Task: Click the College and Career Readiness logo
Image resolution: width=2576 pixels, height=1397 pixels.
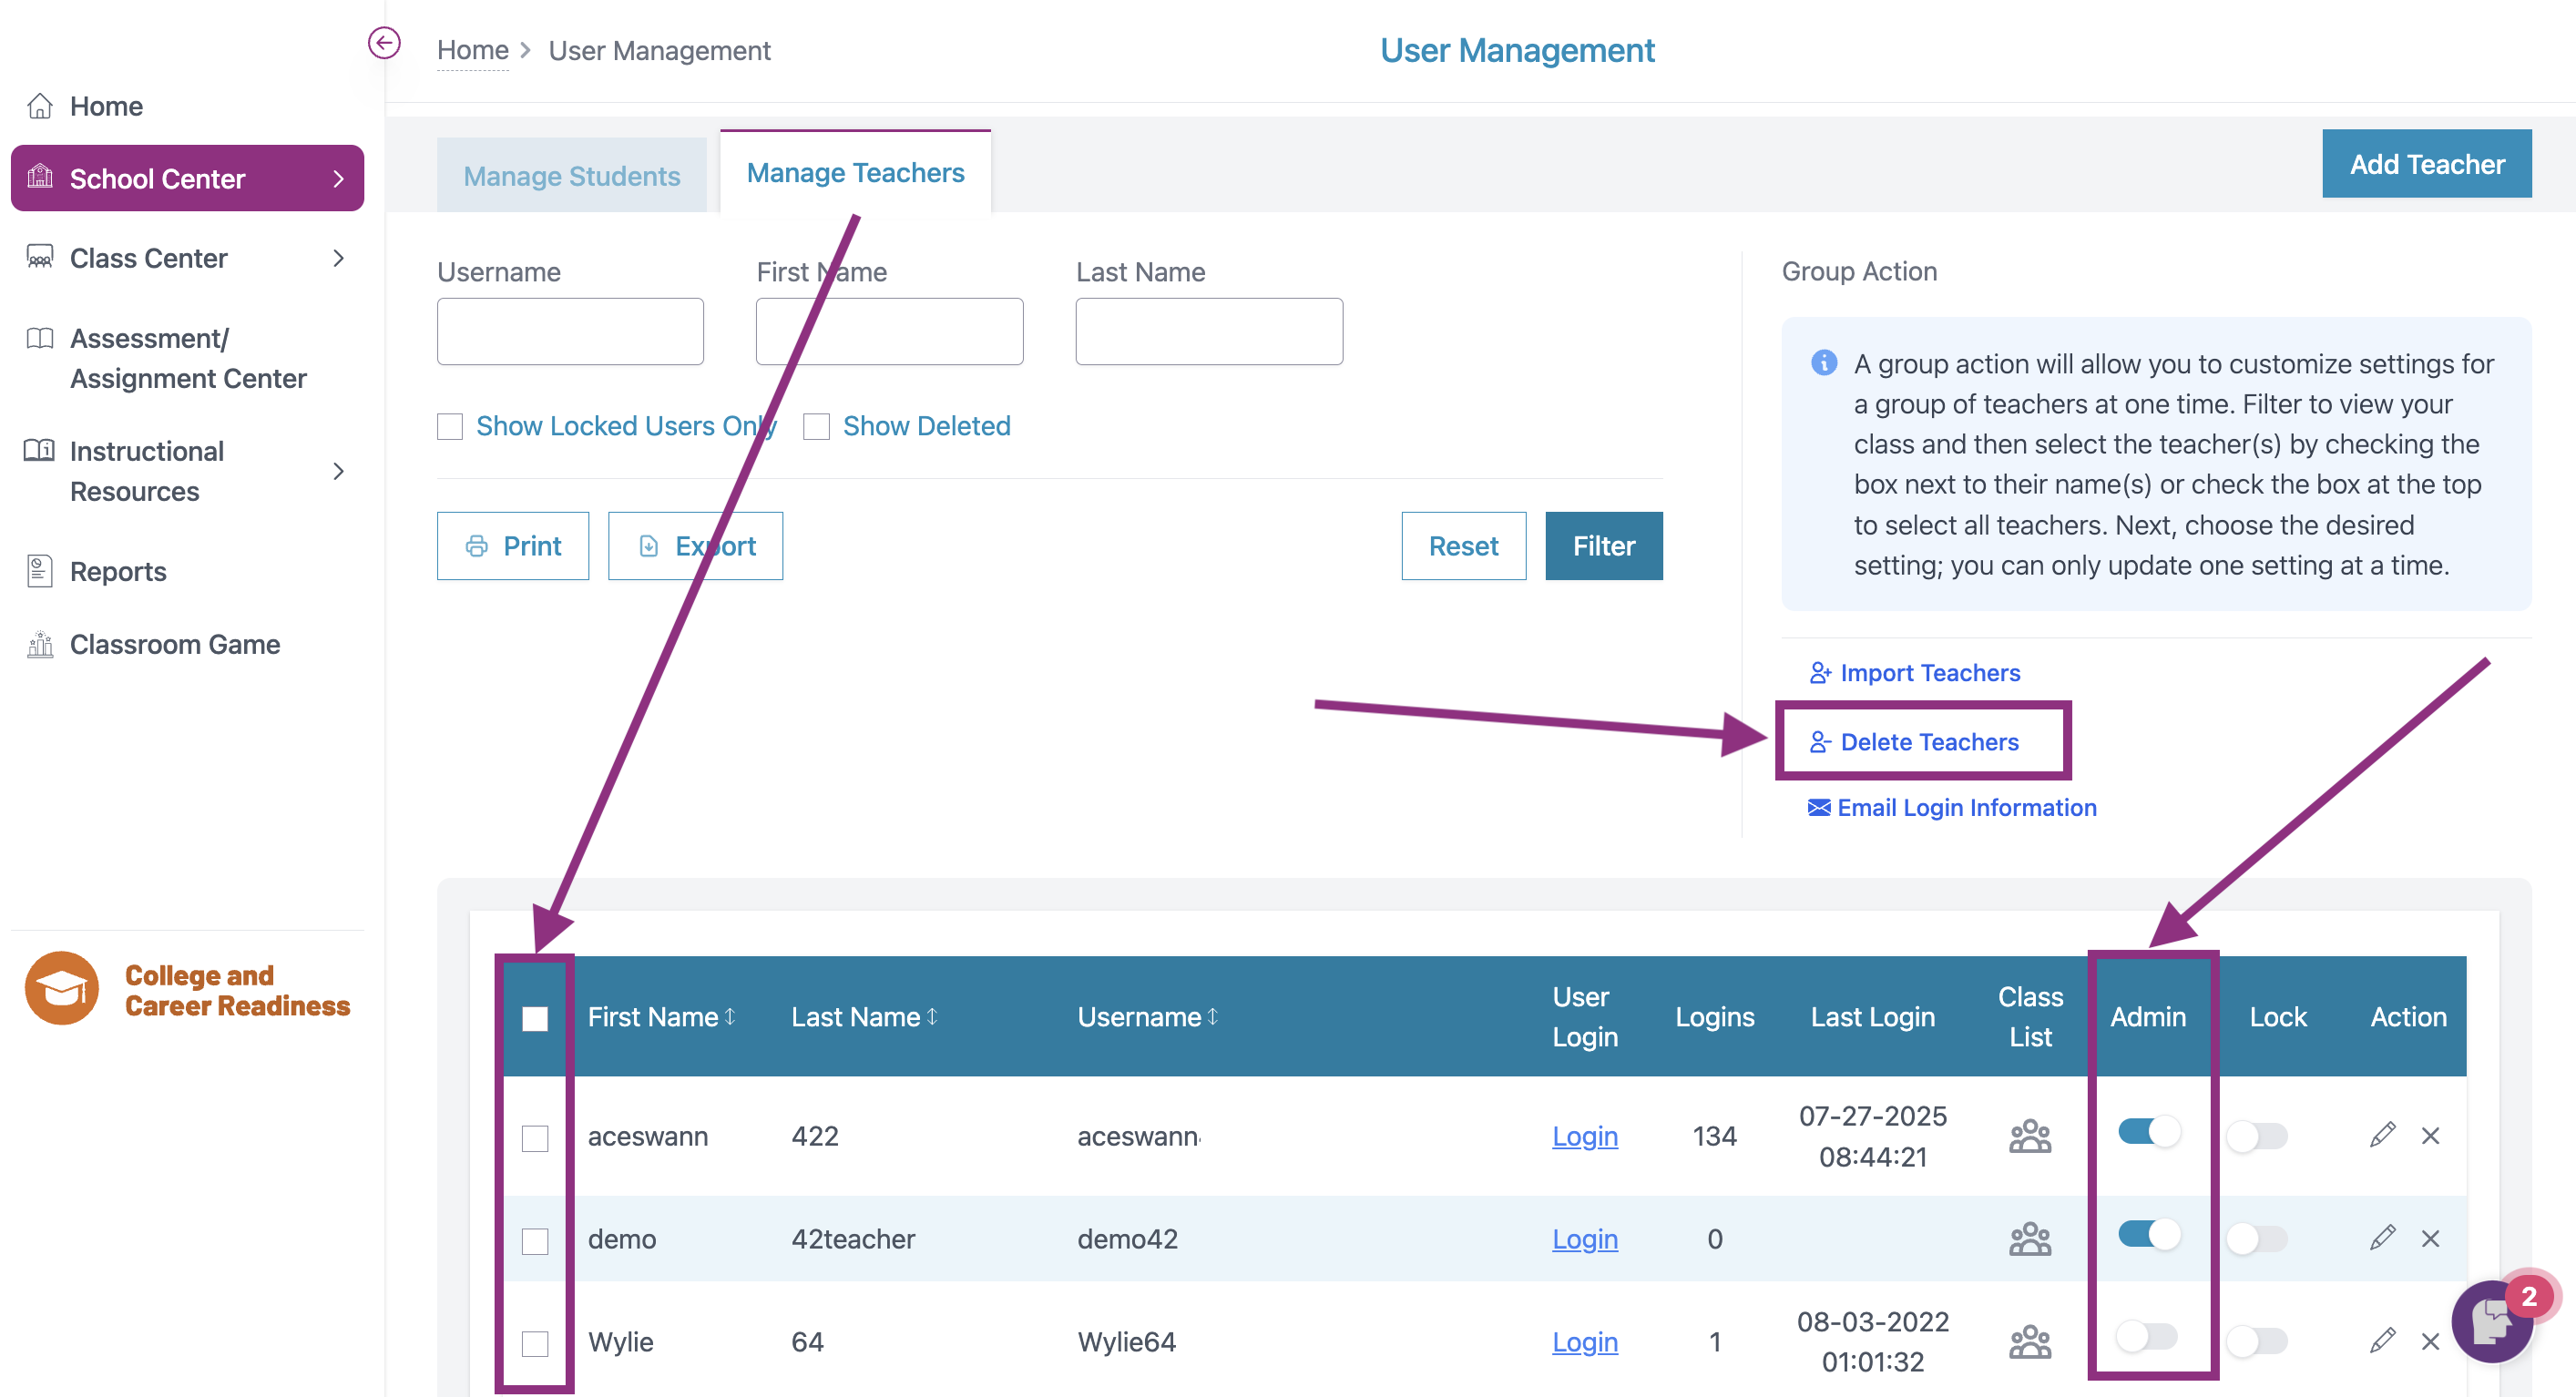Action: (x=187, y=989)
